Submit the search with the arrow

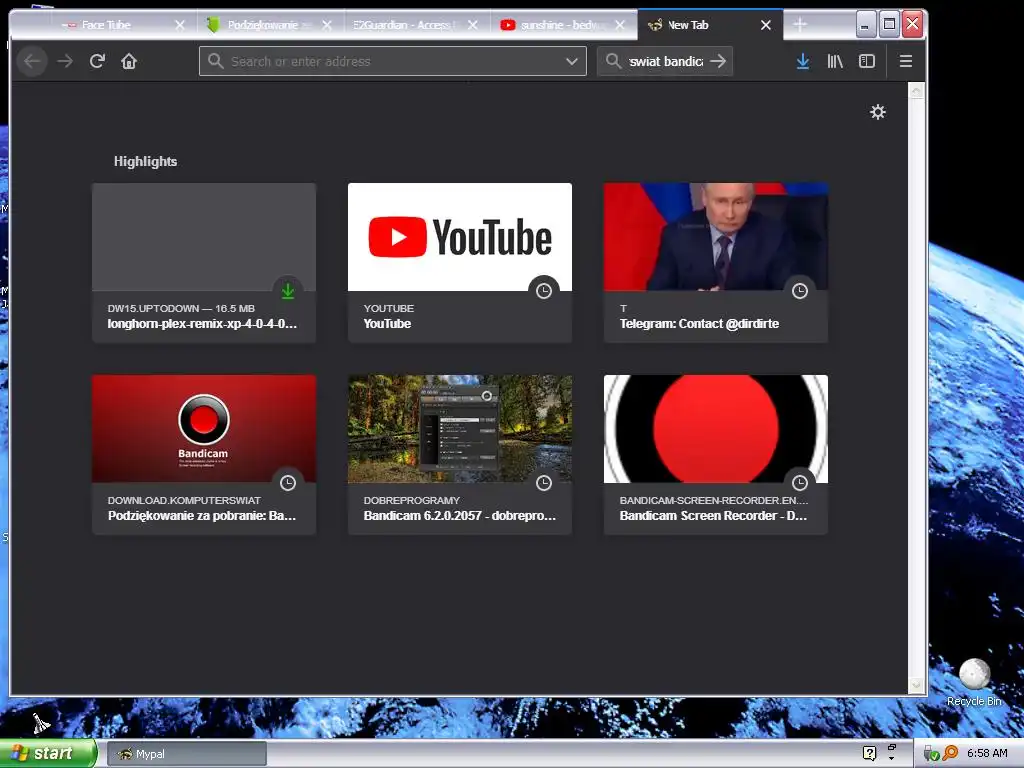pos(718,61)
